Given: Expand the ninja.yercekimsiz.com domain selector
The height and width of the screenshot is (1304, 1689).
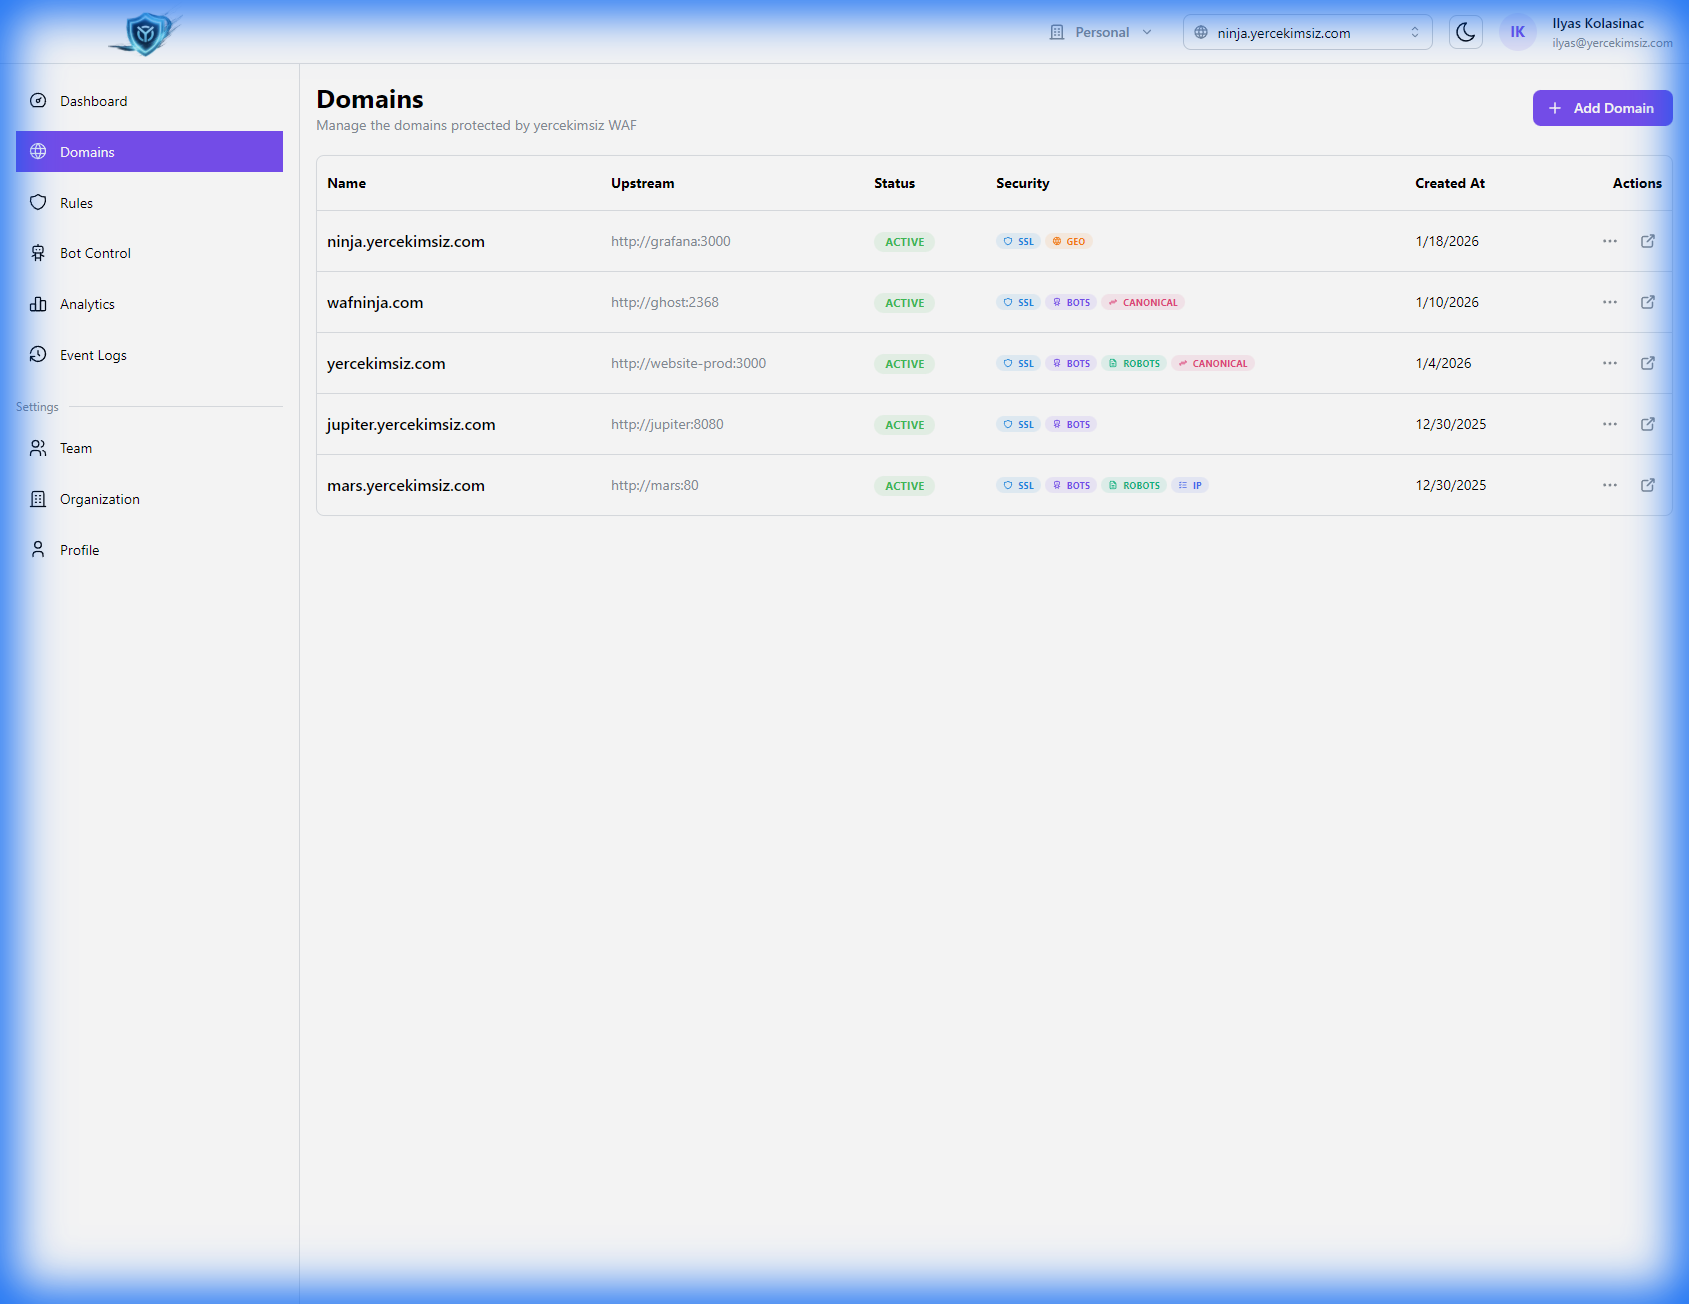Looking at the screenshot, I should [x=1307, y=32].
